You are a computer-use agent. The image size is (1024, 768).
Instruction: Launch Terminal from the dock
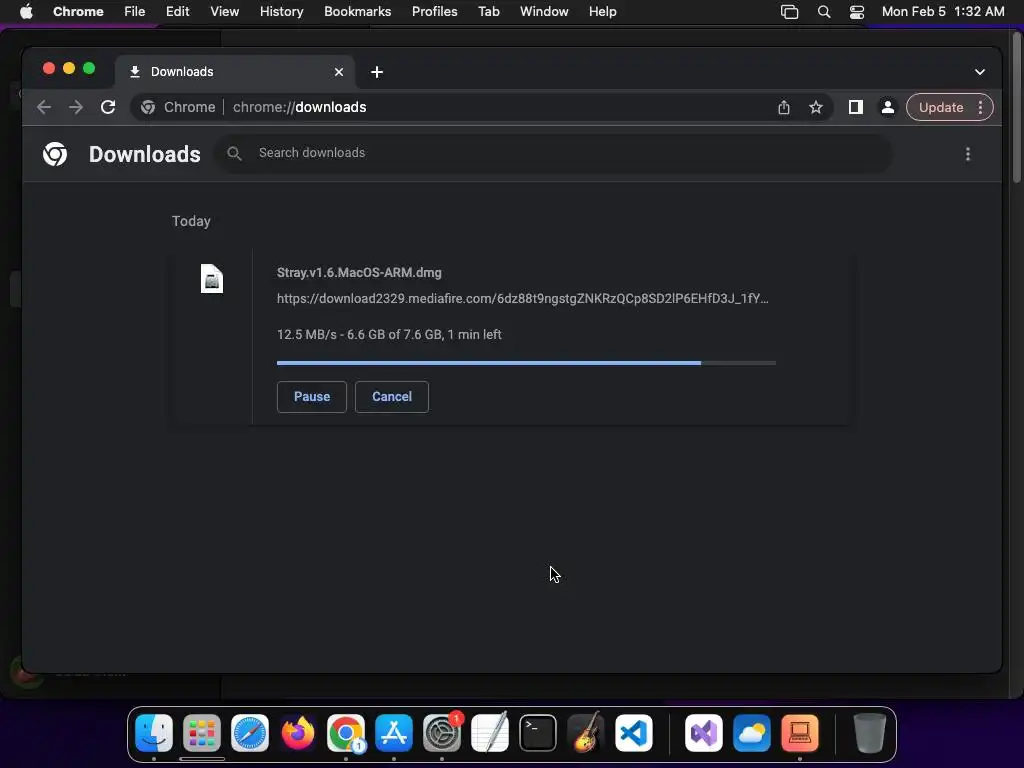538,733
